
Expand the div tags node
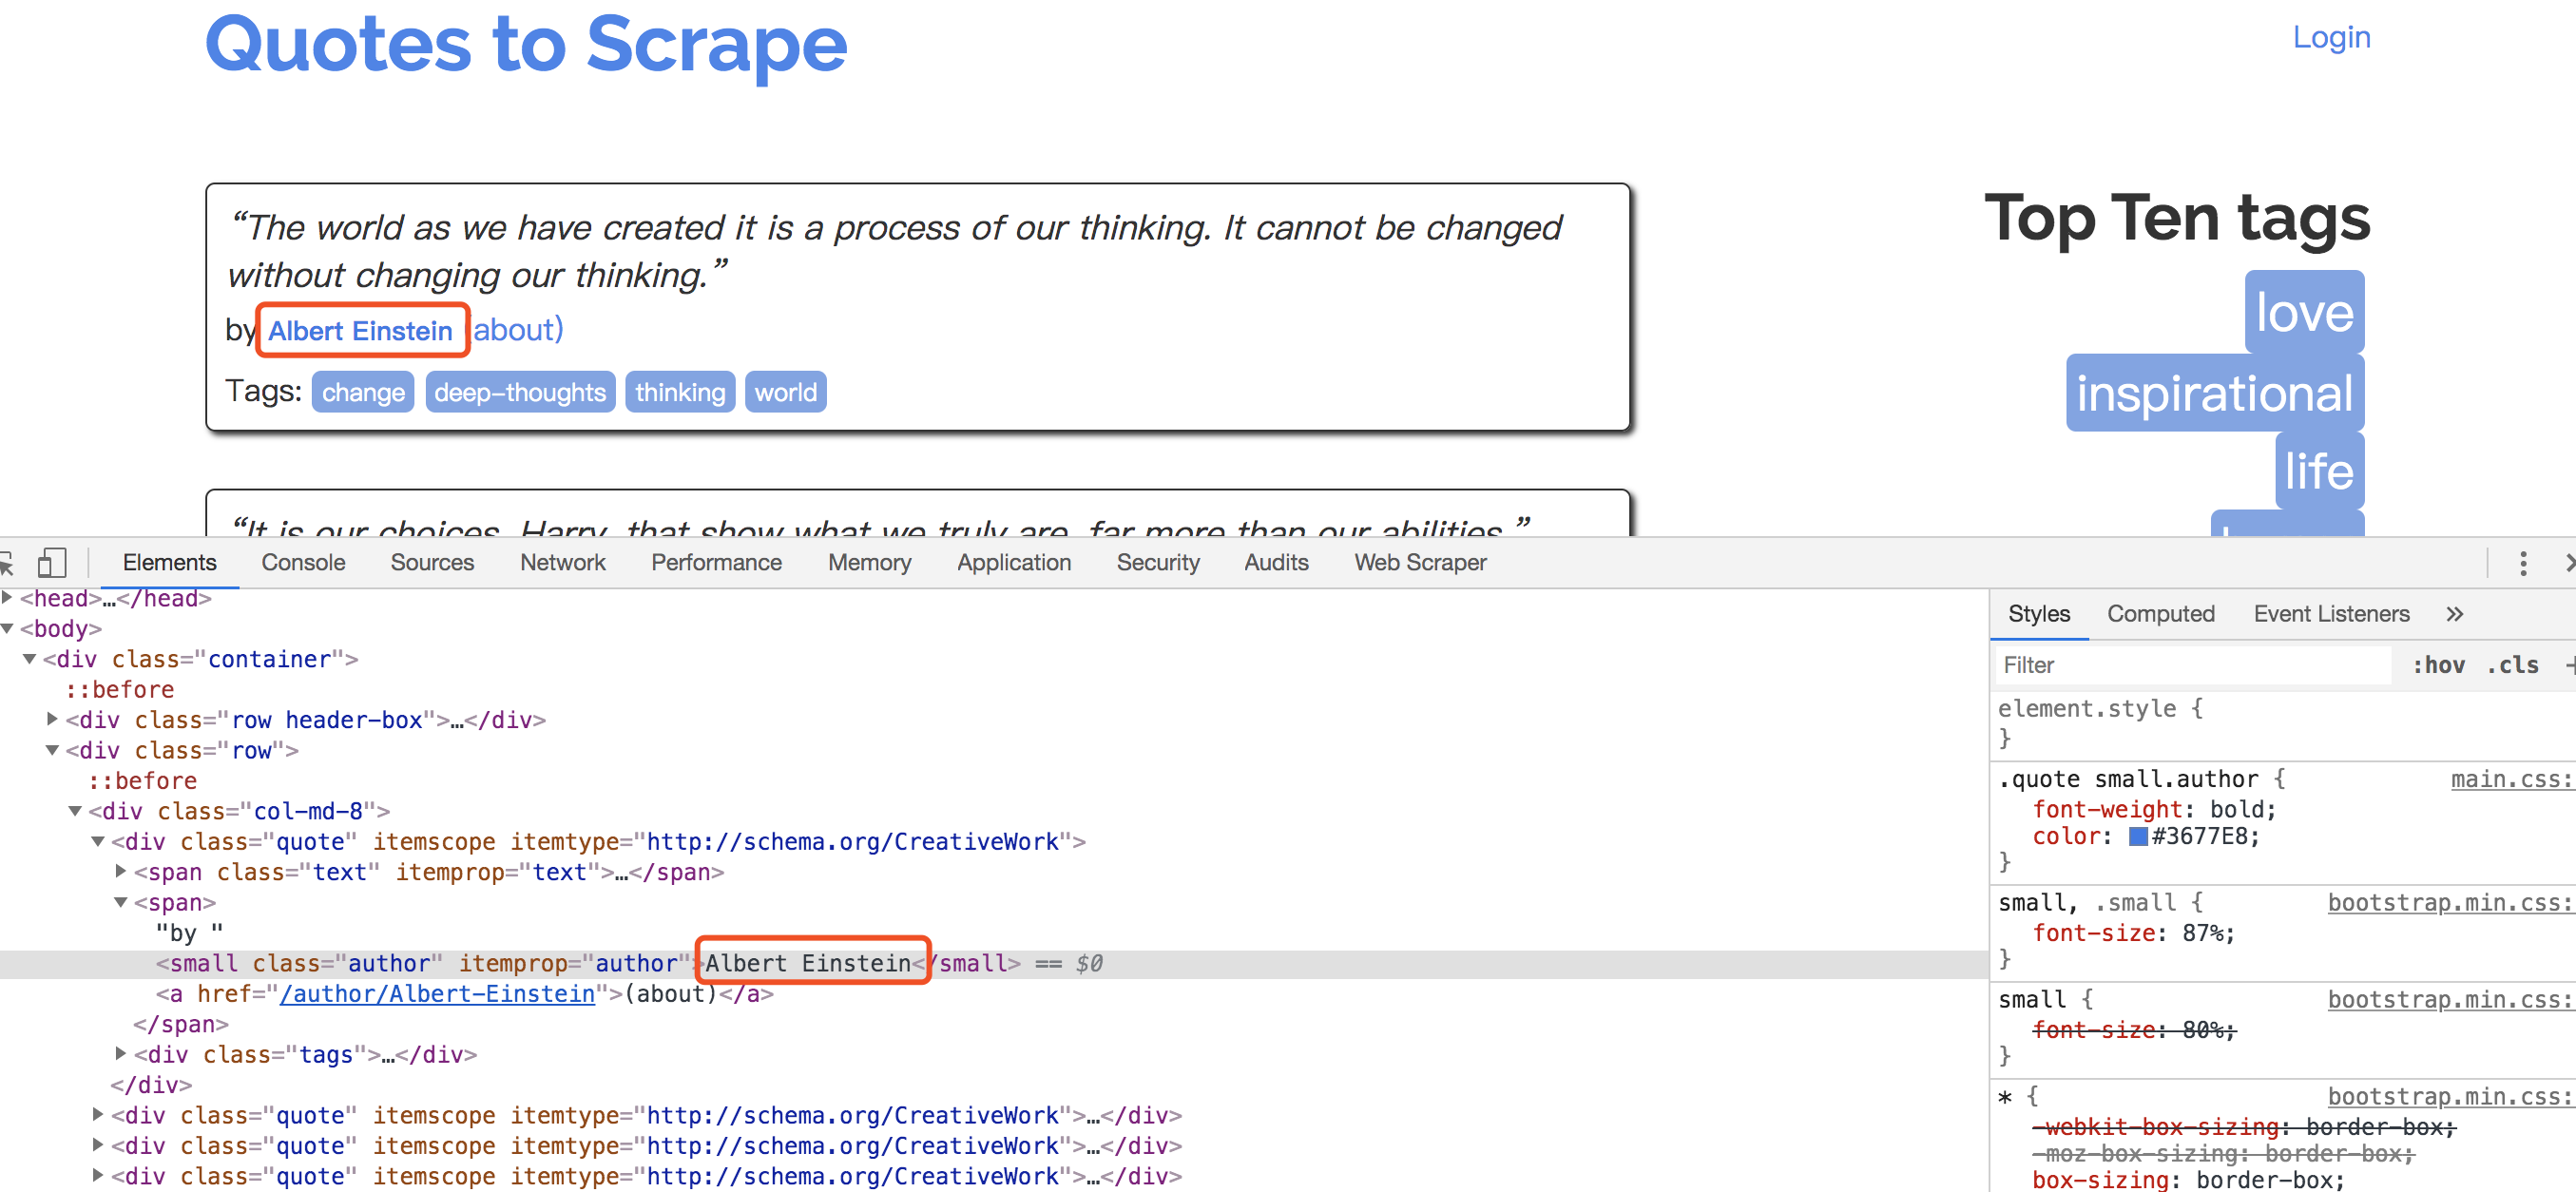point(121,1053)
